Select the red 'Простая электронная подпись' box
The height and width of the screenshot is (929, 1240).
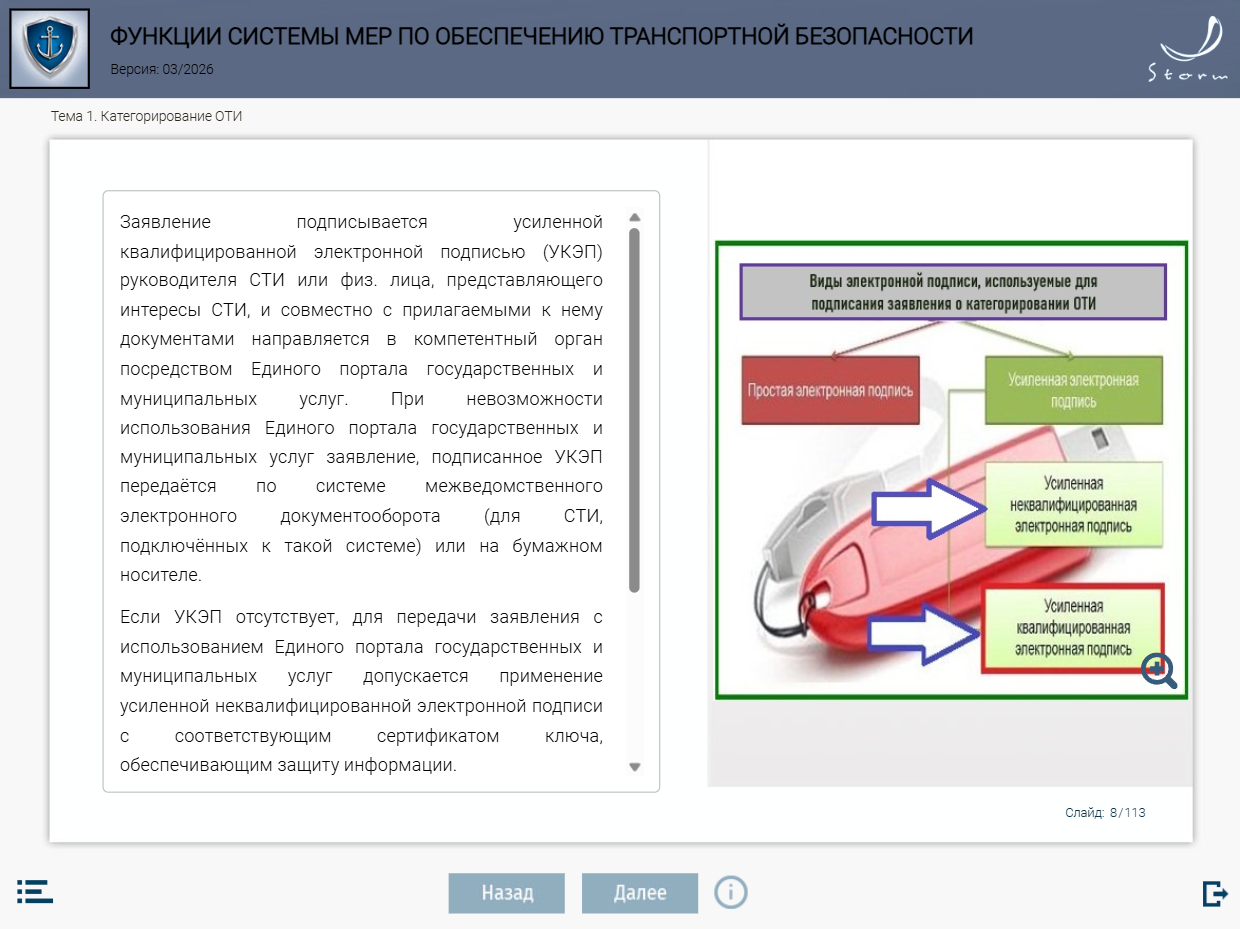[x=831, y=390]
